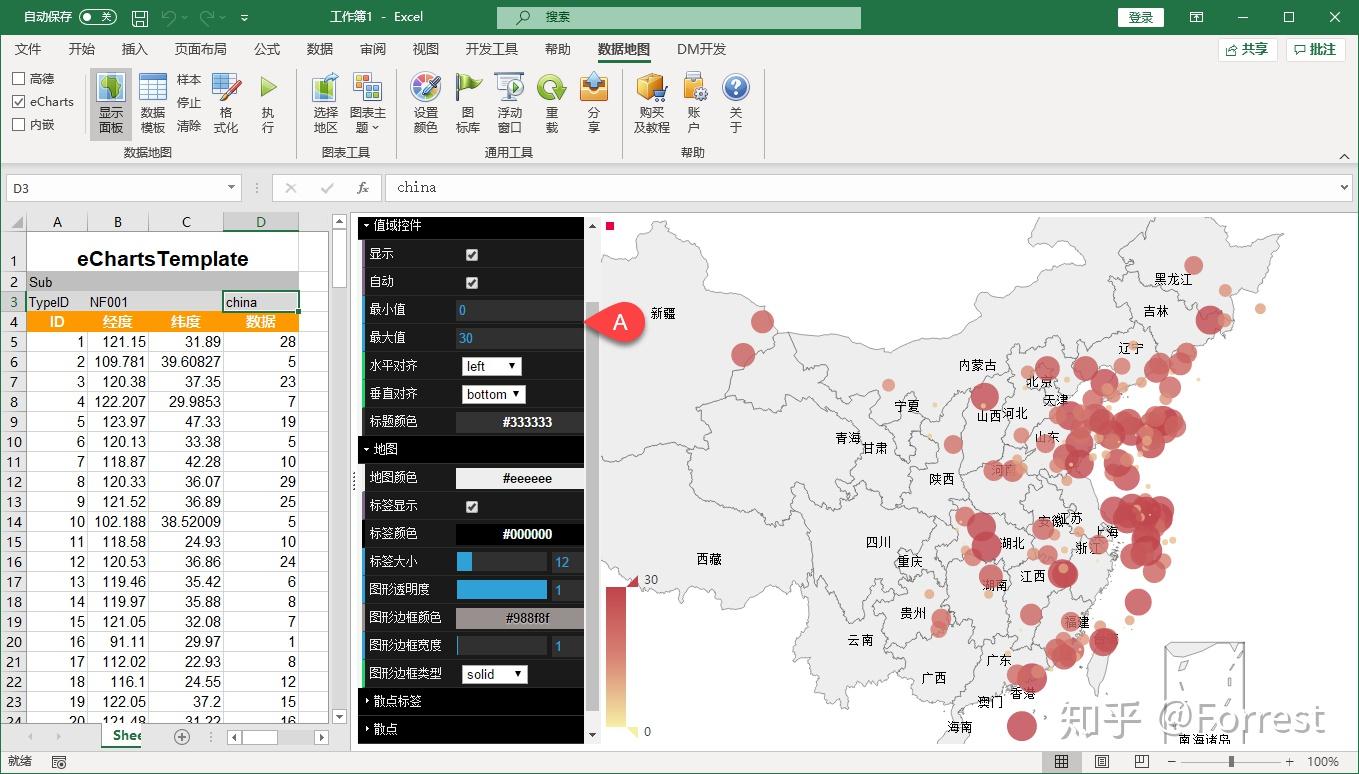1359x774 pixels.
Task: Enable the 高德 checkbox
Action: point(17,79)
